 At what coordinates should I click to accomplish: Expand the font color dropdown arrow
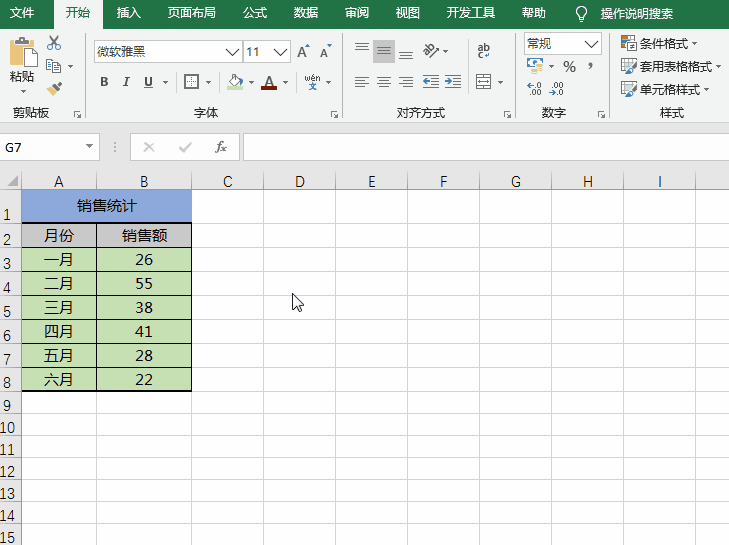285,82
